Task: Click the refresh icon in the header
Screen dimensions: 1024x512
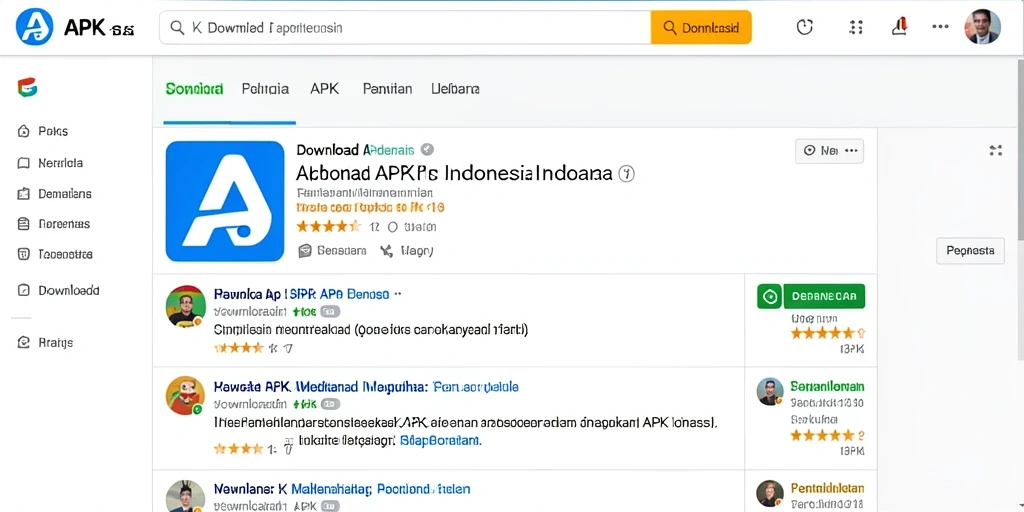Action: [805, 27]
